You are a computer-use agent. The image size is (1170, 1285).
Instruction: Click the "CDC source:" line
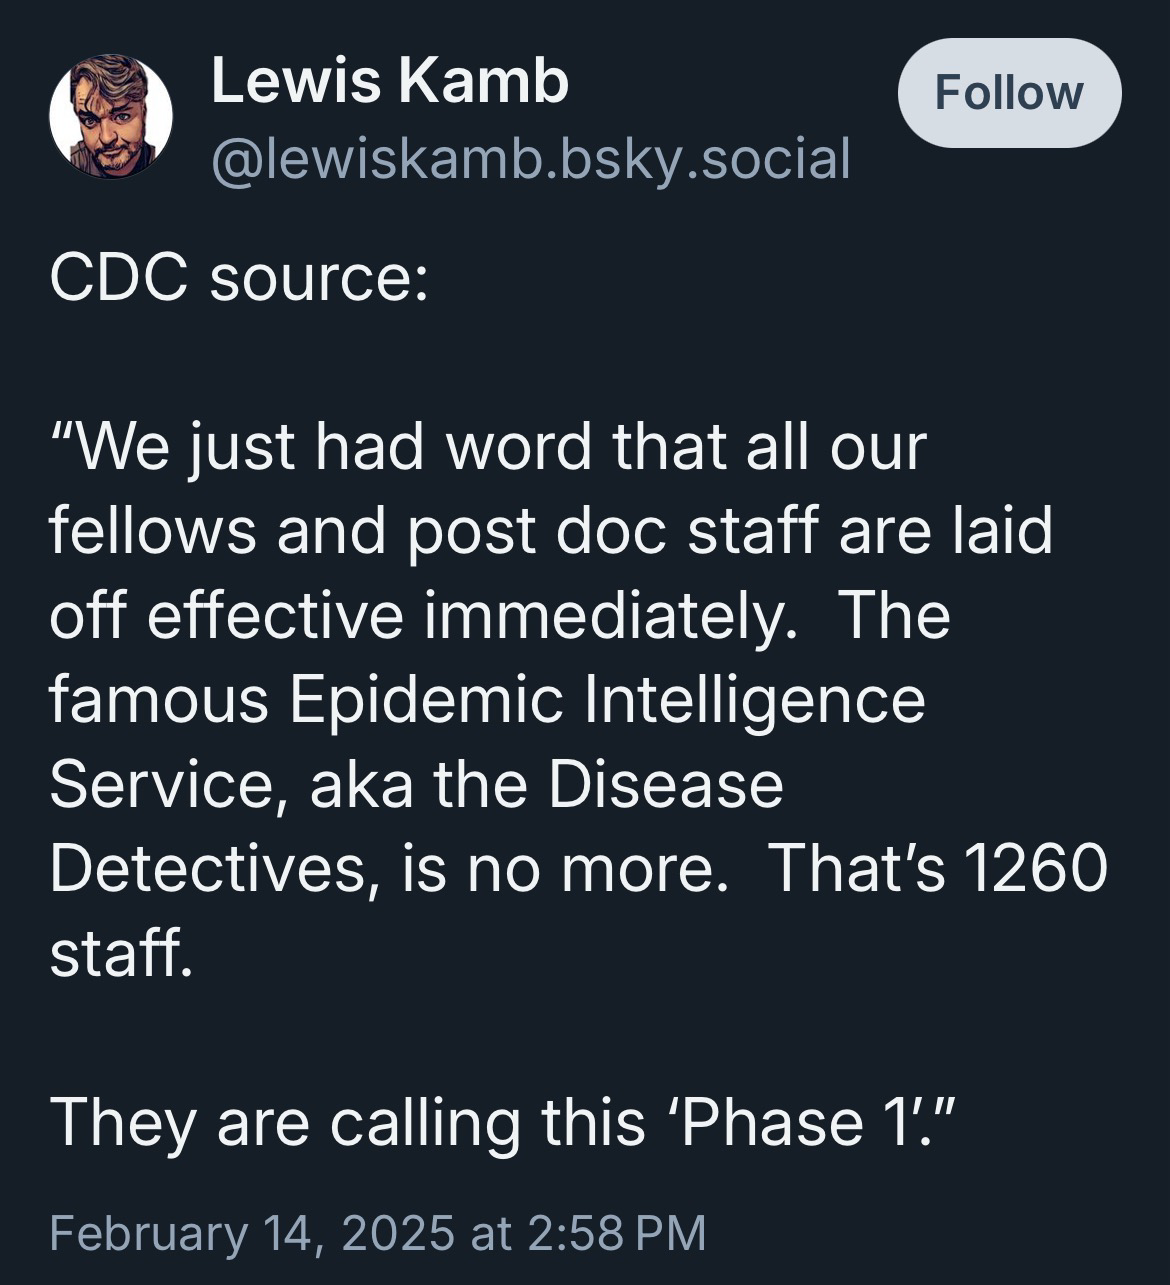(x=239, y=278)
